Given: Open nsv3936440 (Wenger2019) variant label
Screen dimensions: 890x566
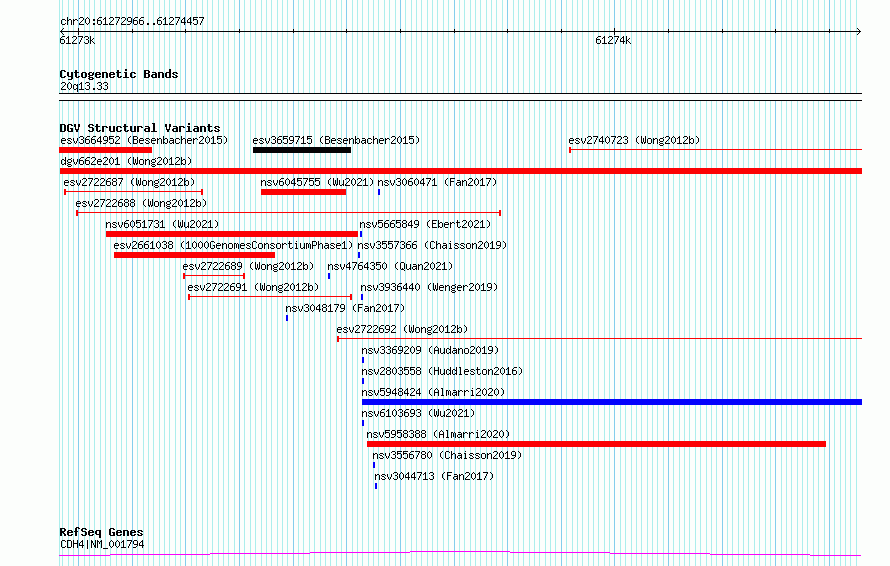Looking at the screenshot, I should click(x=429, y=287).
